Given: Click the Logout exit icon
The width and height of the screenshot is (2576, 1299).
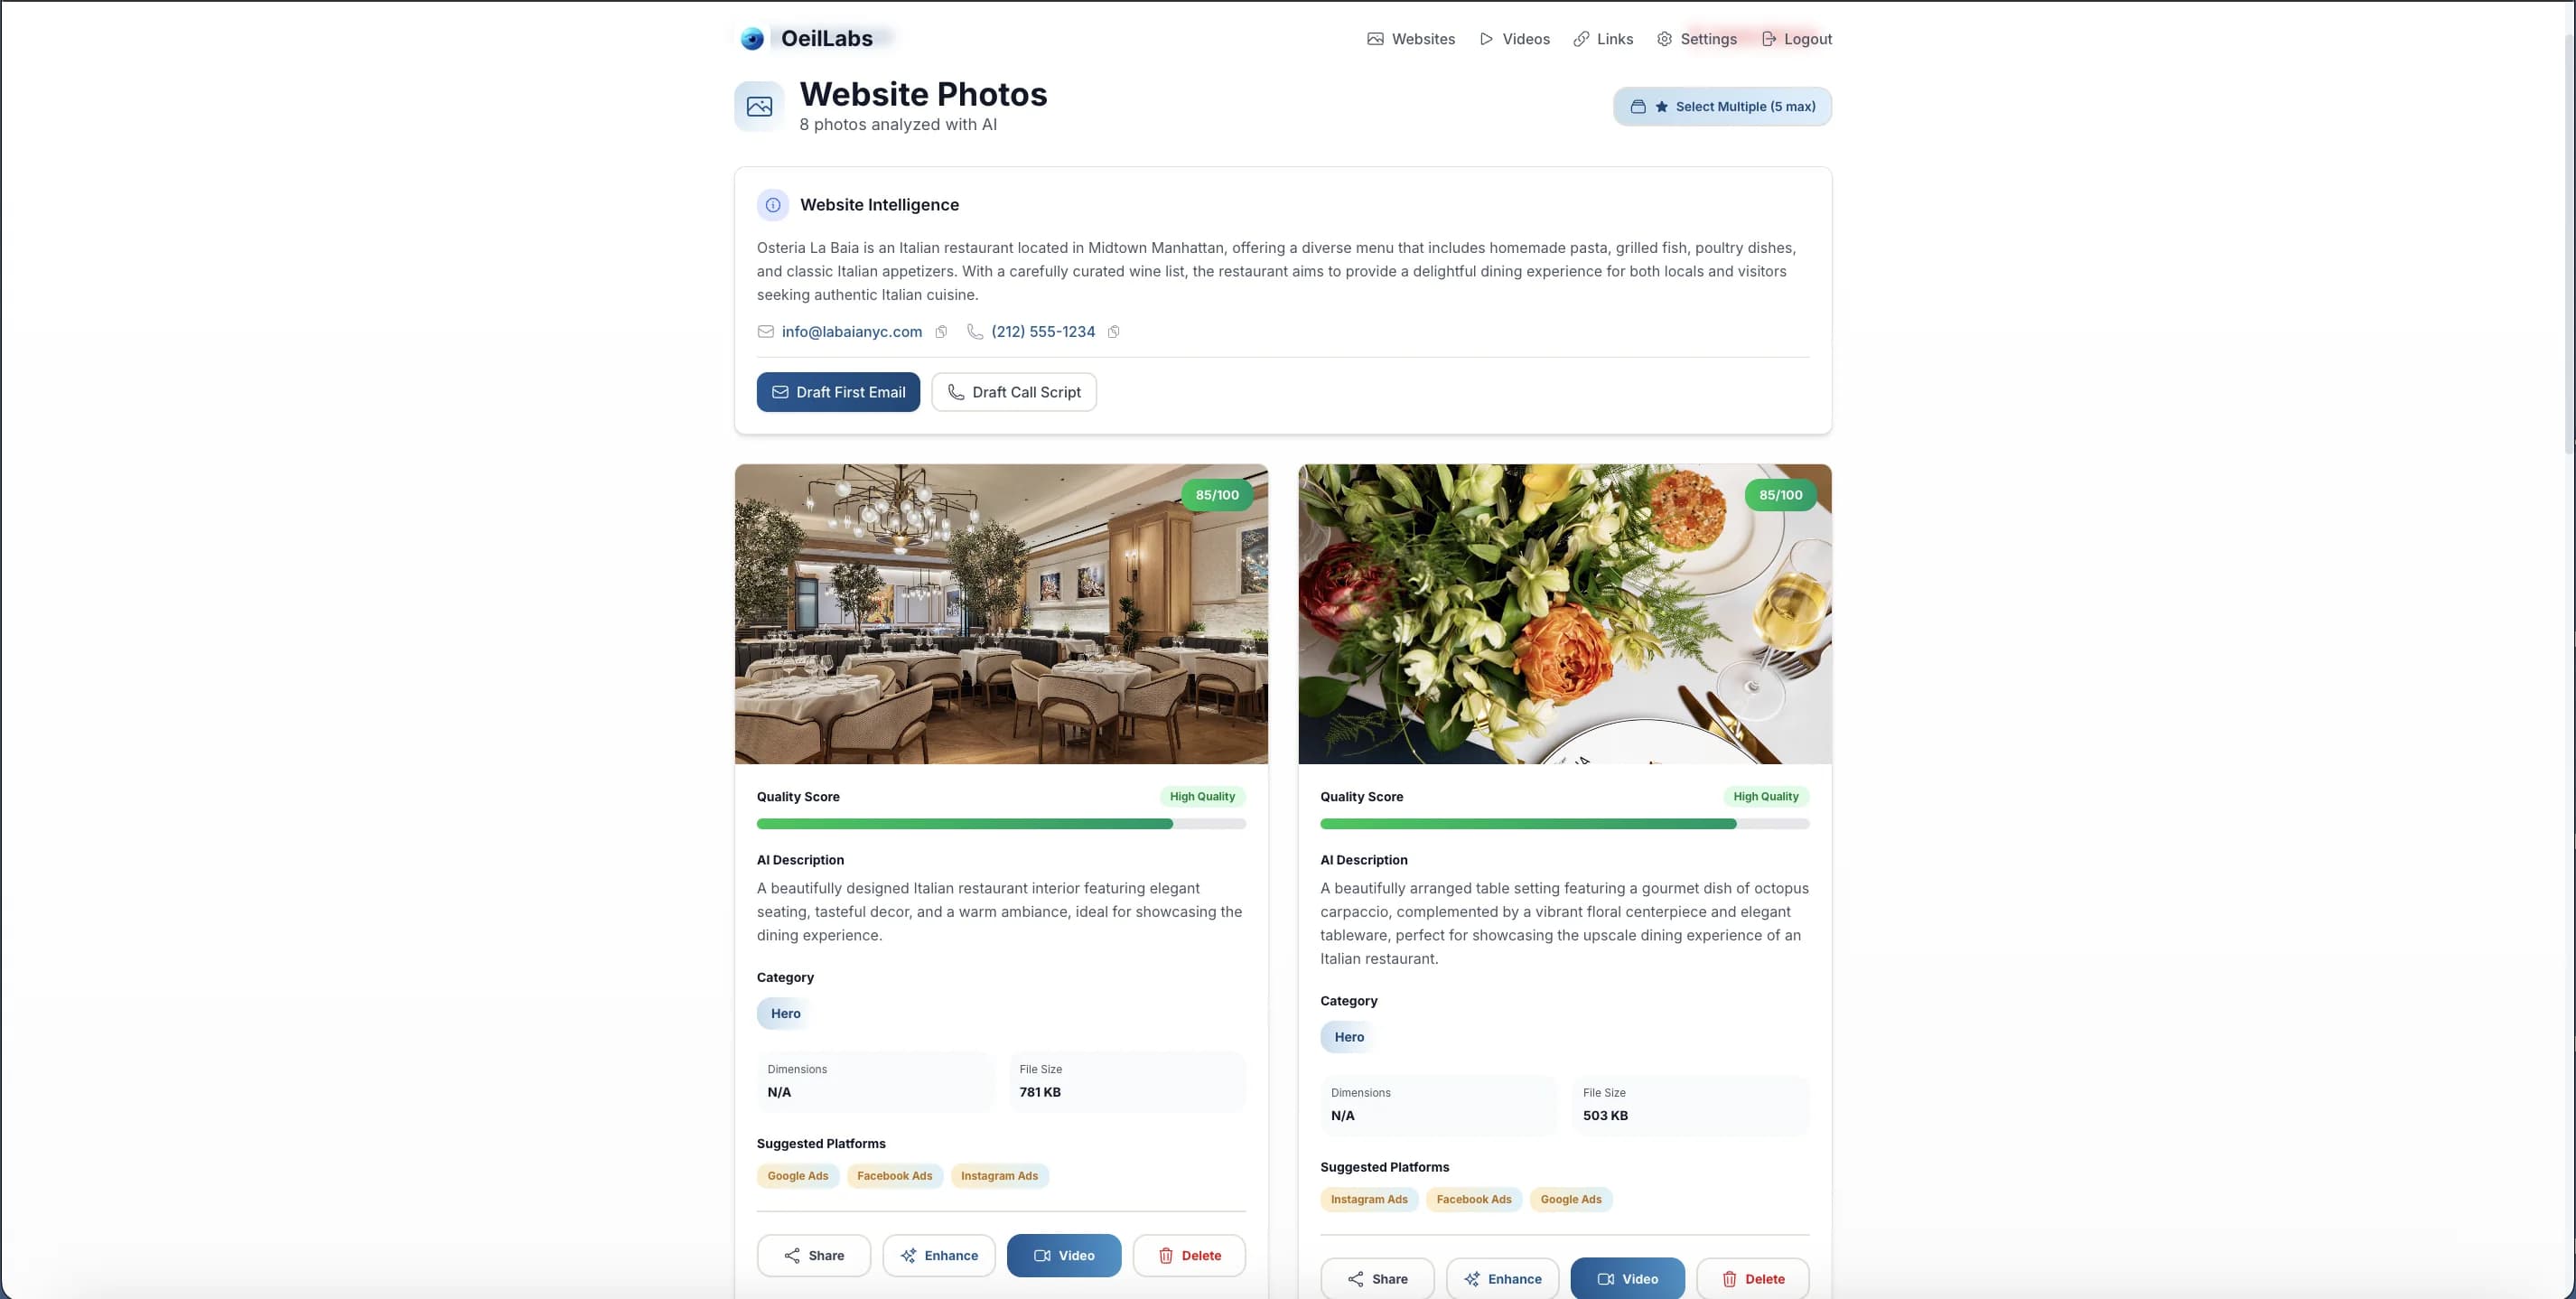Looking at the screenshot, I should click(1769, 39).
